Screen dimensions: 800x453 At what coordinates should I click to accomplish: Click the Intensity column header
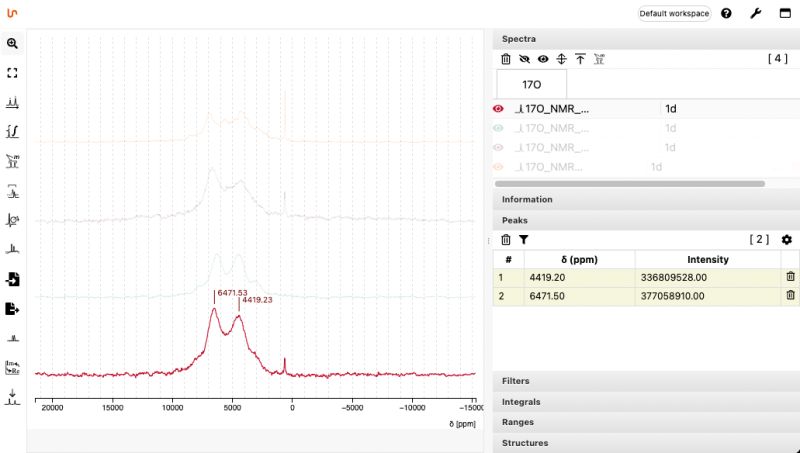[708, 260]
